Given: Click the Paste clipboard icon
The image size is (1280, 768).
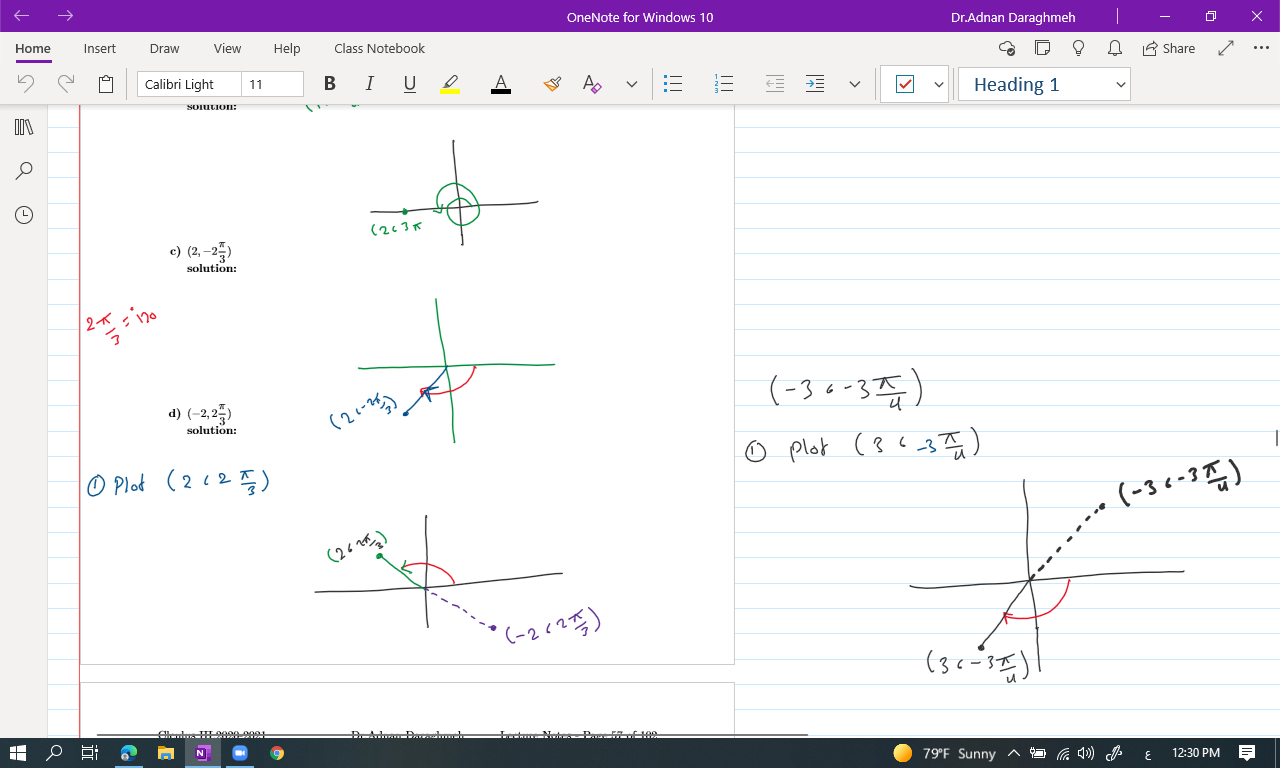Looking at the screenshot, I should (x=106, y=85).
